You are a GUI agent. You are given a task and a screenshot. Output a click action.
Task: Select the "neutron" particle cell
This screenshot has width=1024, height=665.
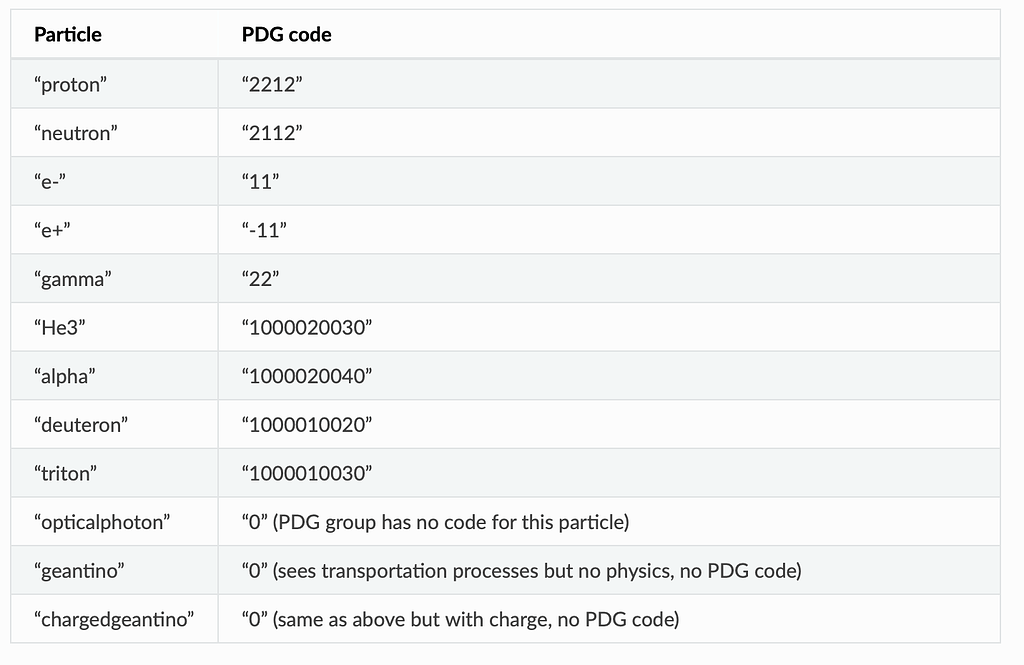[76, 133]
